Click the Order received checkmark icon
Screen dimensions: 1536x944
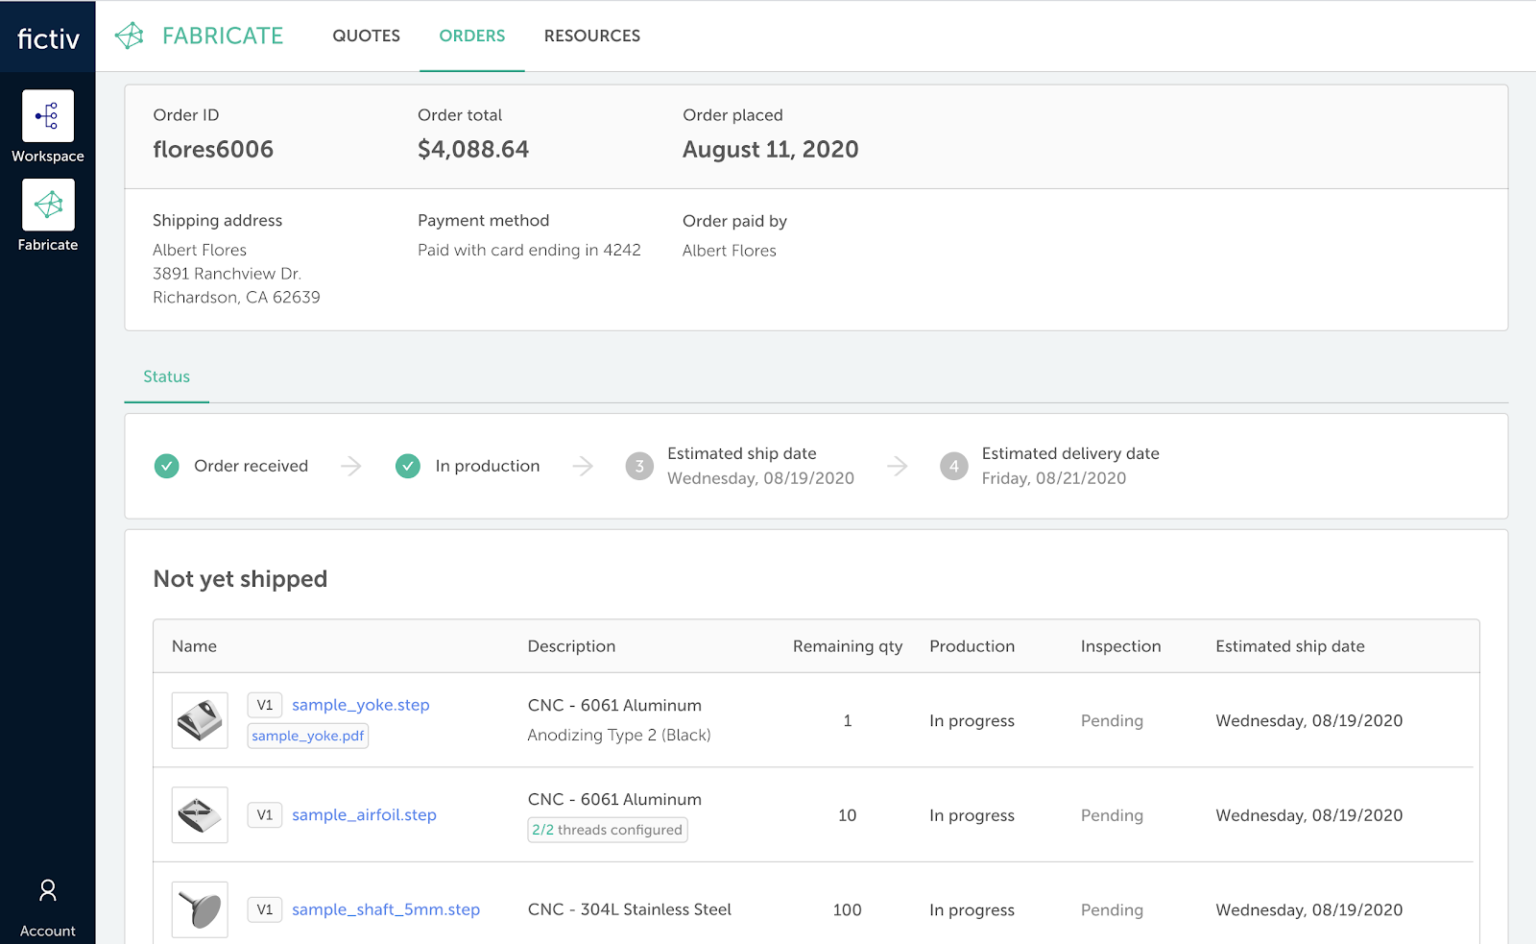point(167,466)
